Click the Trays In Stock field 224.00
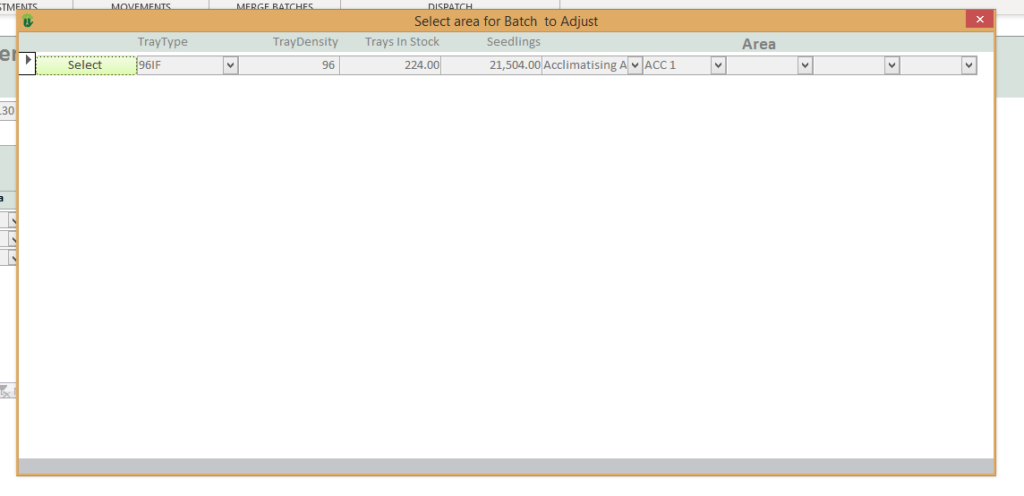 pos(390,65)
